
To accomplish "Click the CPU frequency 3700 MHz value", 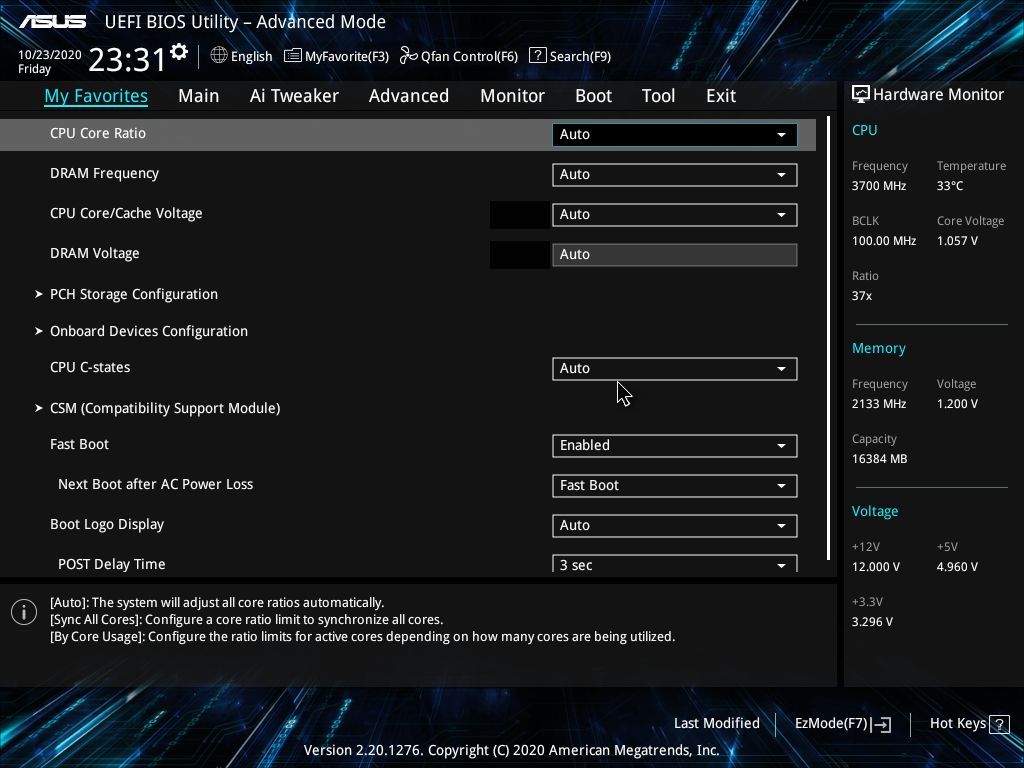I will pyautogui.click(x=879, y=186).
